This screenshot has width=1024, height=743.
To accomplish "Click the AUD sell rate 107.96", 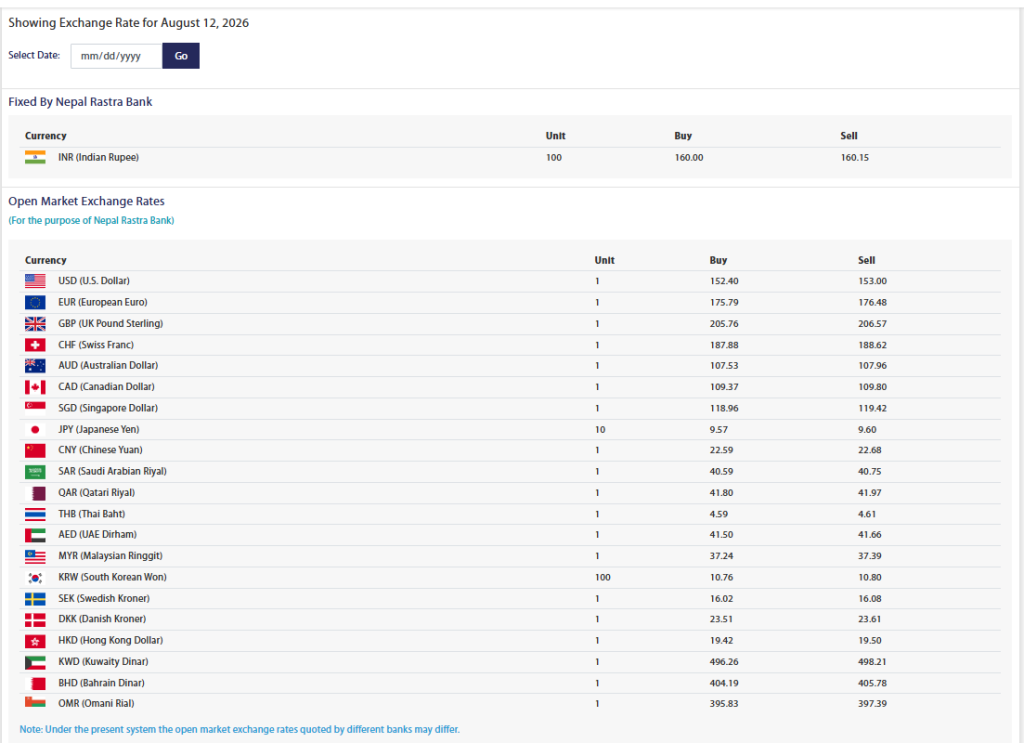I will click(x=872, y=366).
